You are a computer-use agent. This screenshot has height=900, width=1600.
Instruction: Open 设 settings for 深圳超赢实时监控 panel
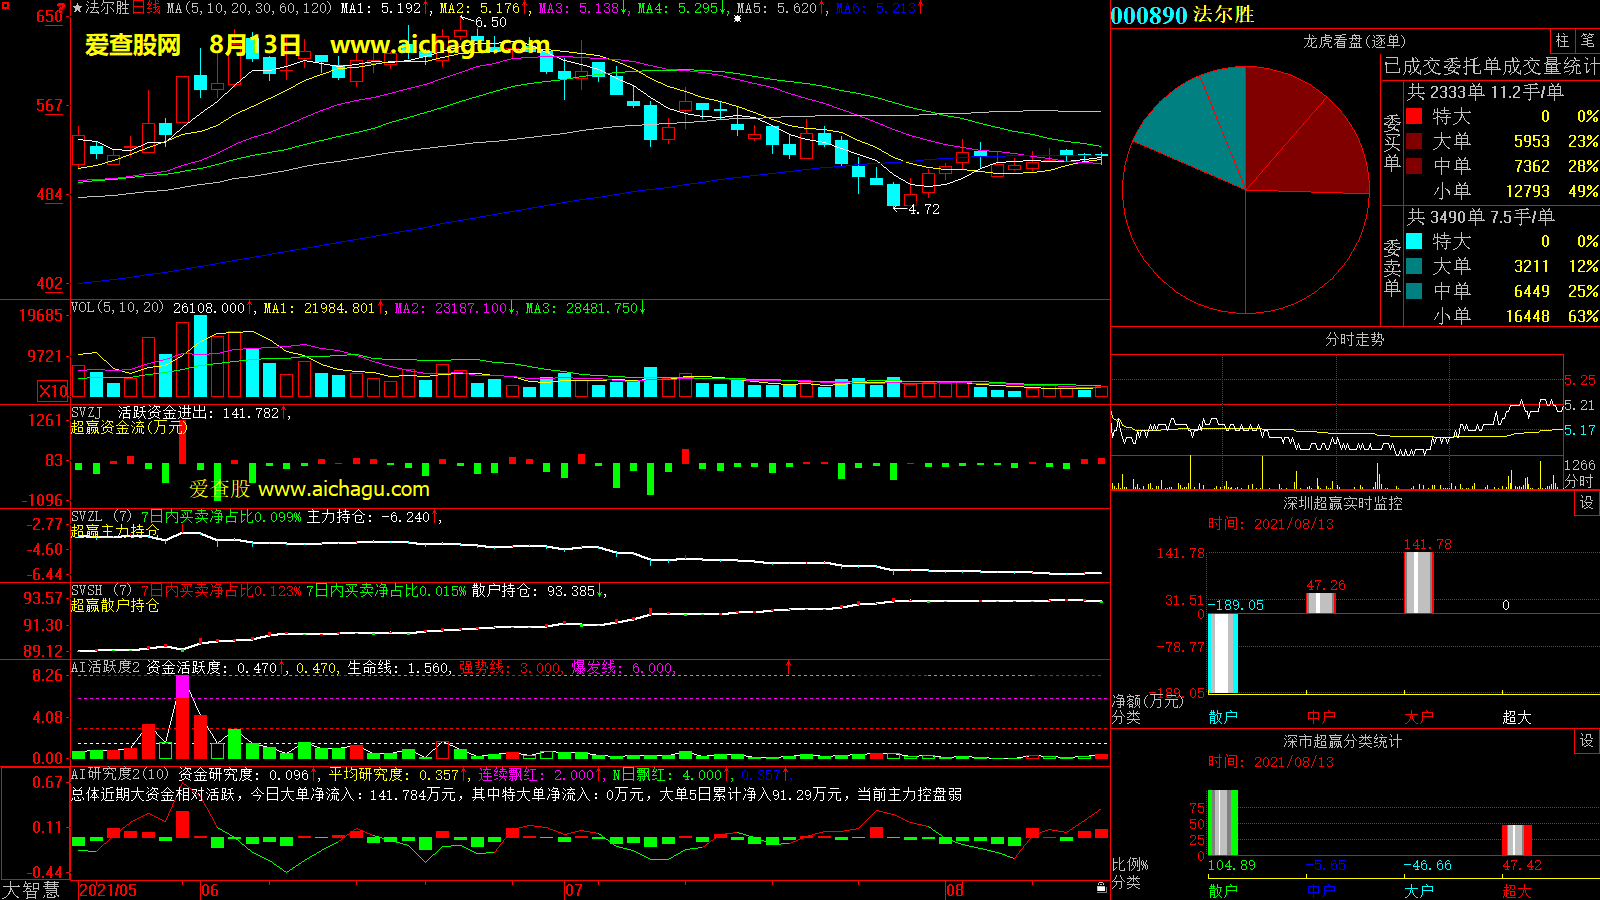click(x=1587, y=503)
